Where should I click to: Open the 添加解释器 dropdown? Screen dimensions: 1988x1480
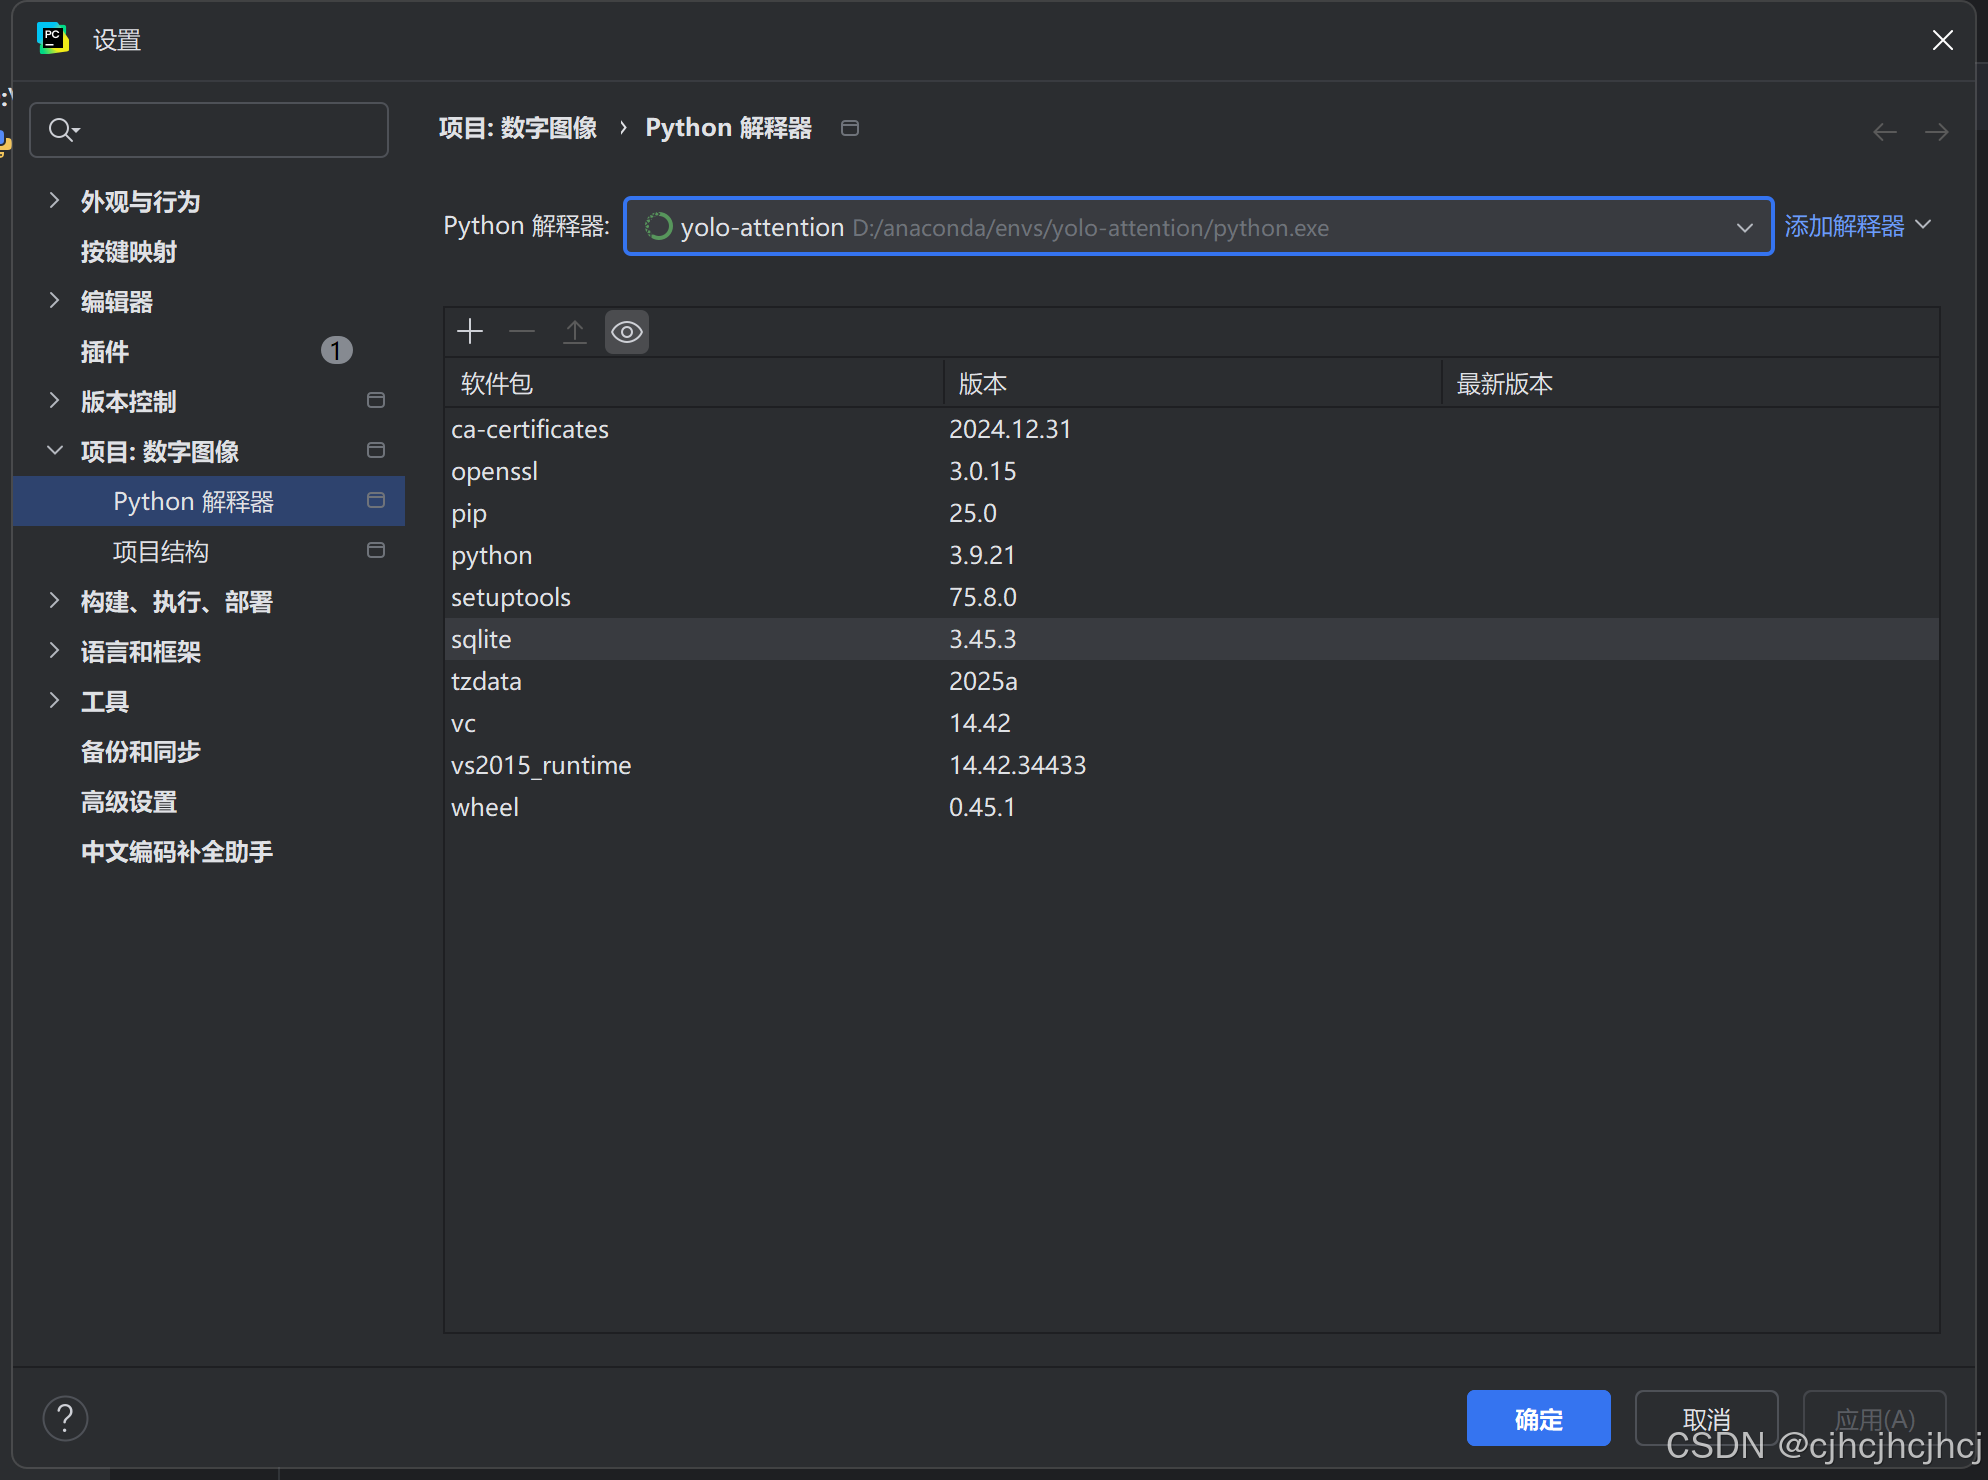pyautogui.click(x=1858, y=227)
